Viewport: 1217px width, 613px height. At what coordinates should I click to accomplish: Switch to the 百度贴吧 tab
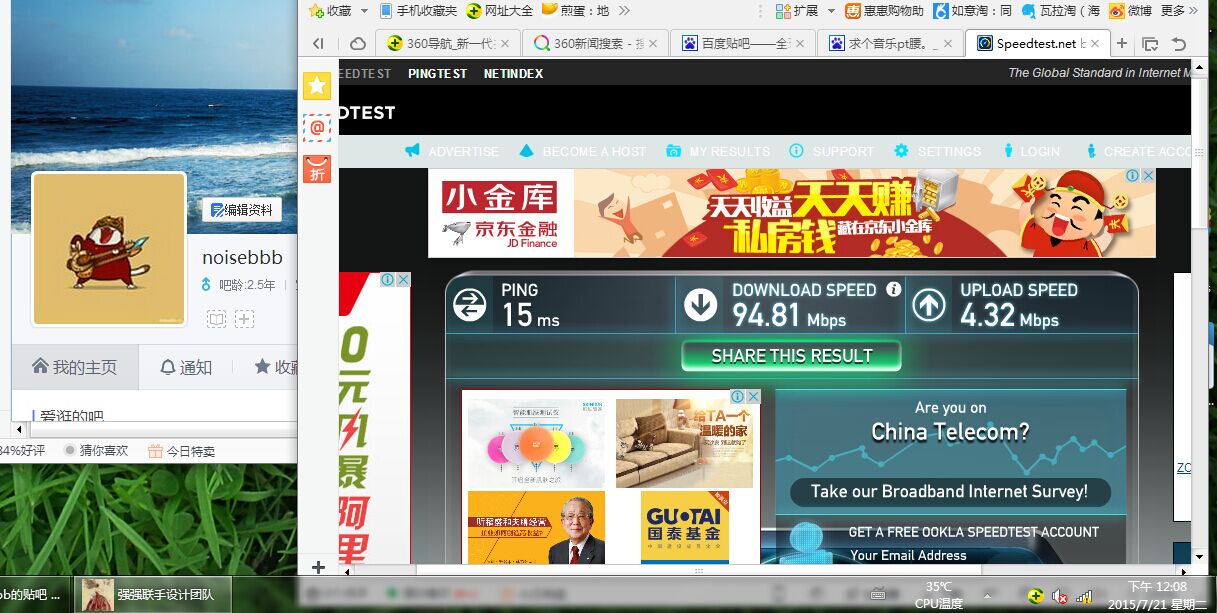(743, 43)
